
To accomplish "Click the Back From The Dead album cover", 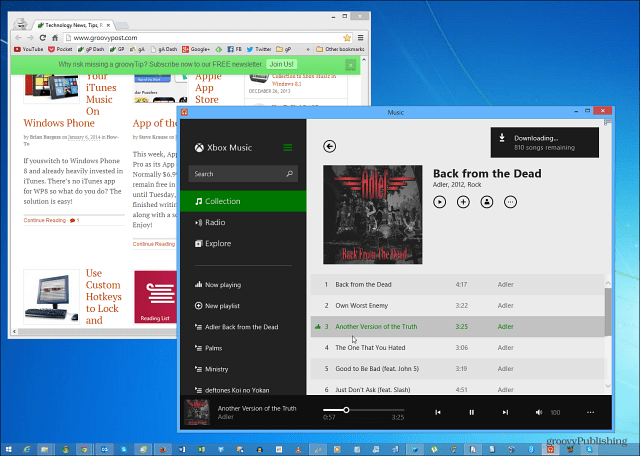I will tap(373, 215).
